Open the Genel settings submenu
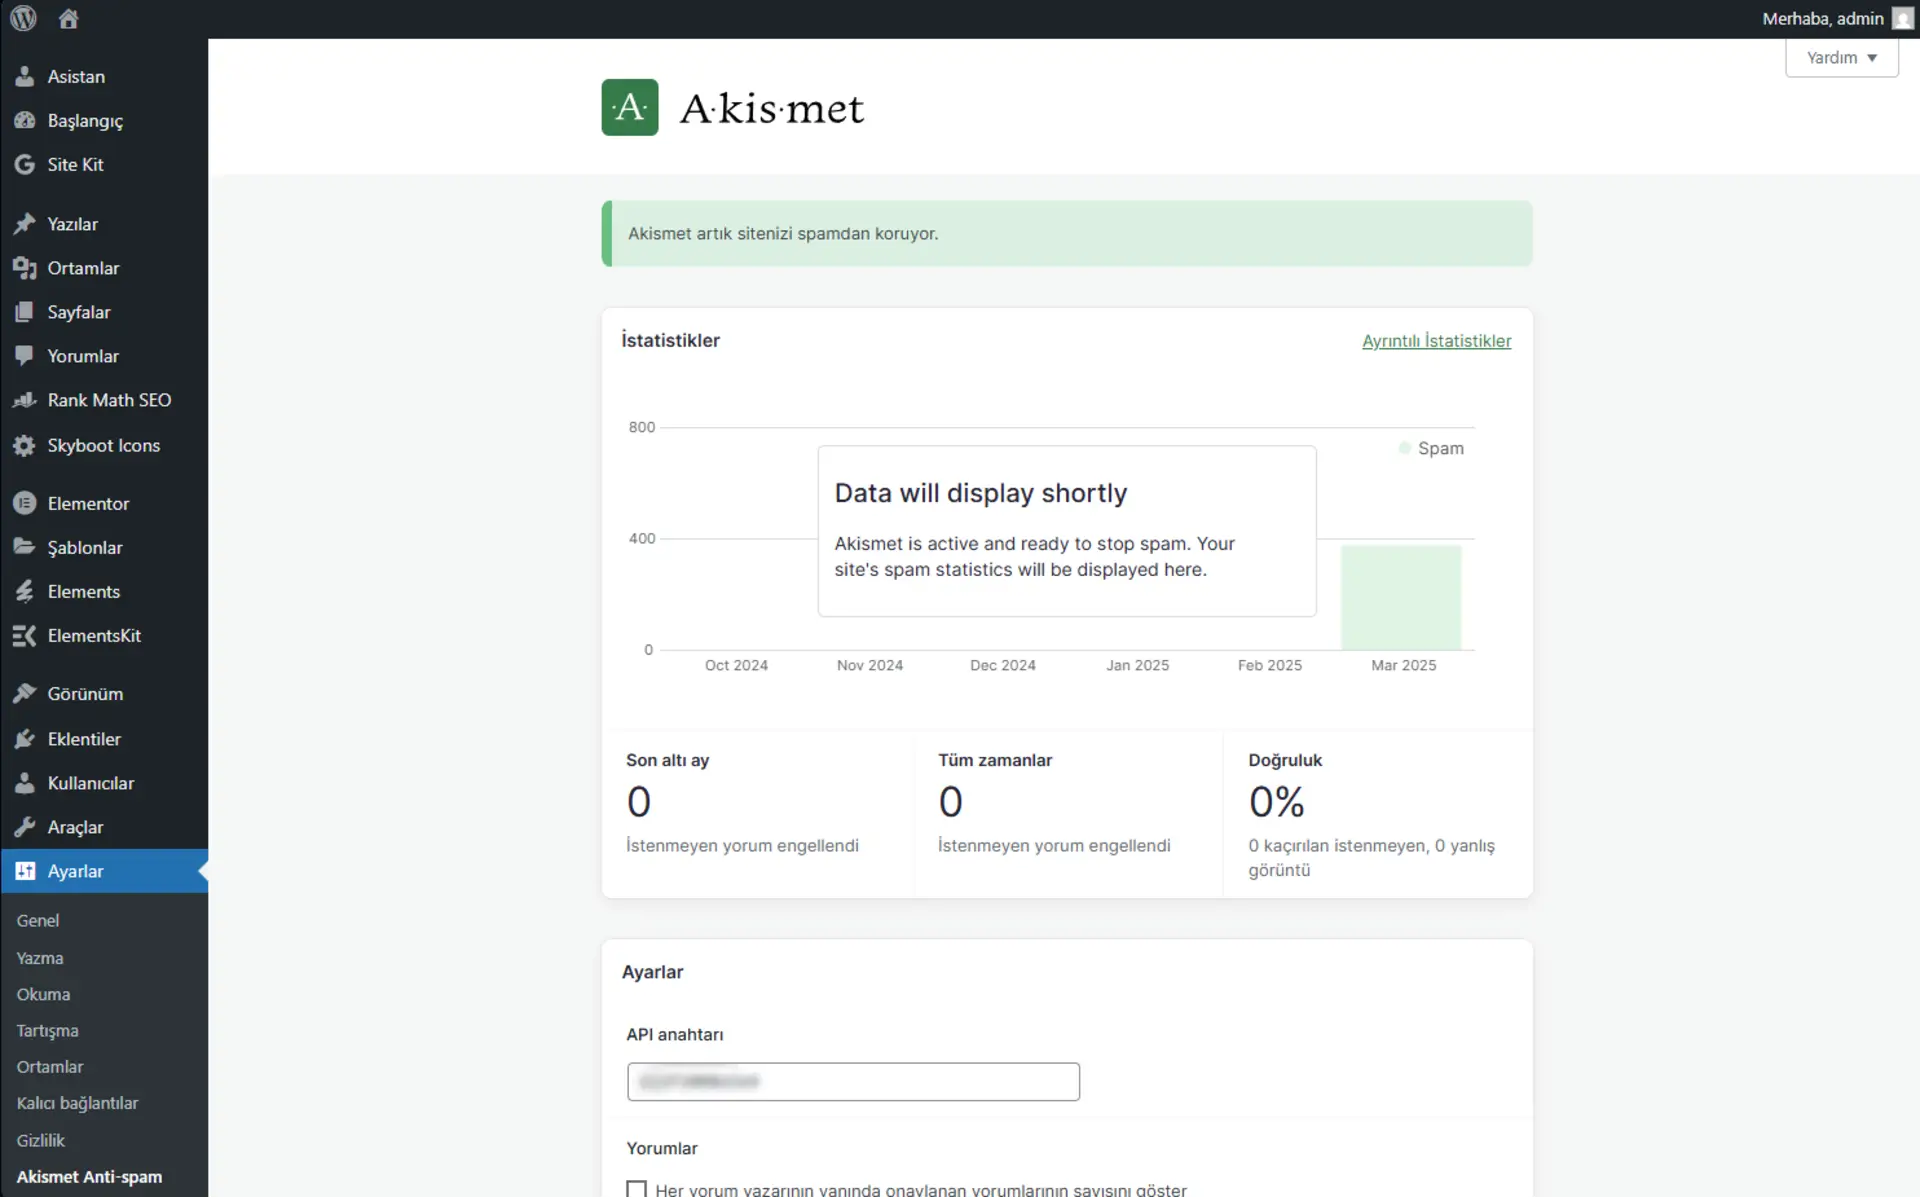1920x1200 pixels. (38, 921)
